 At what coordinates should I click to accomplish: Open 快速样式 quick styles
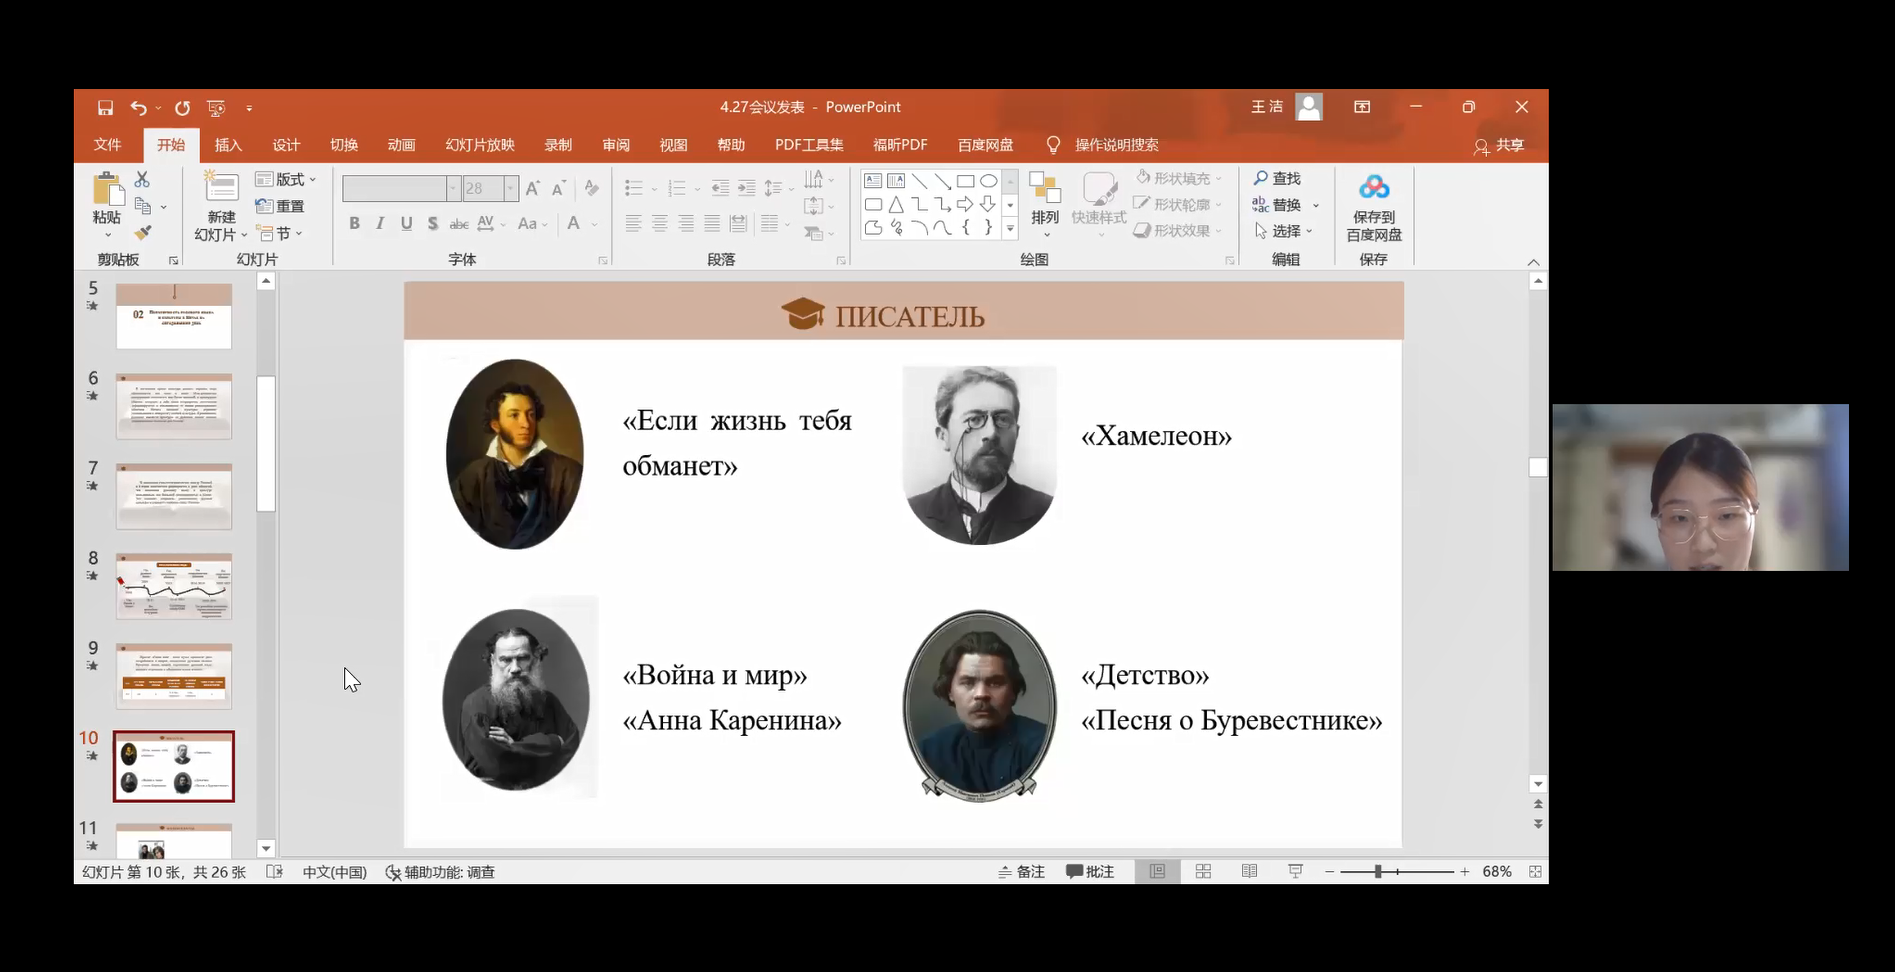point(1099,205)
